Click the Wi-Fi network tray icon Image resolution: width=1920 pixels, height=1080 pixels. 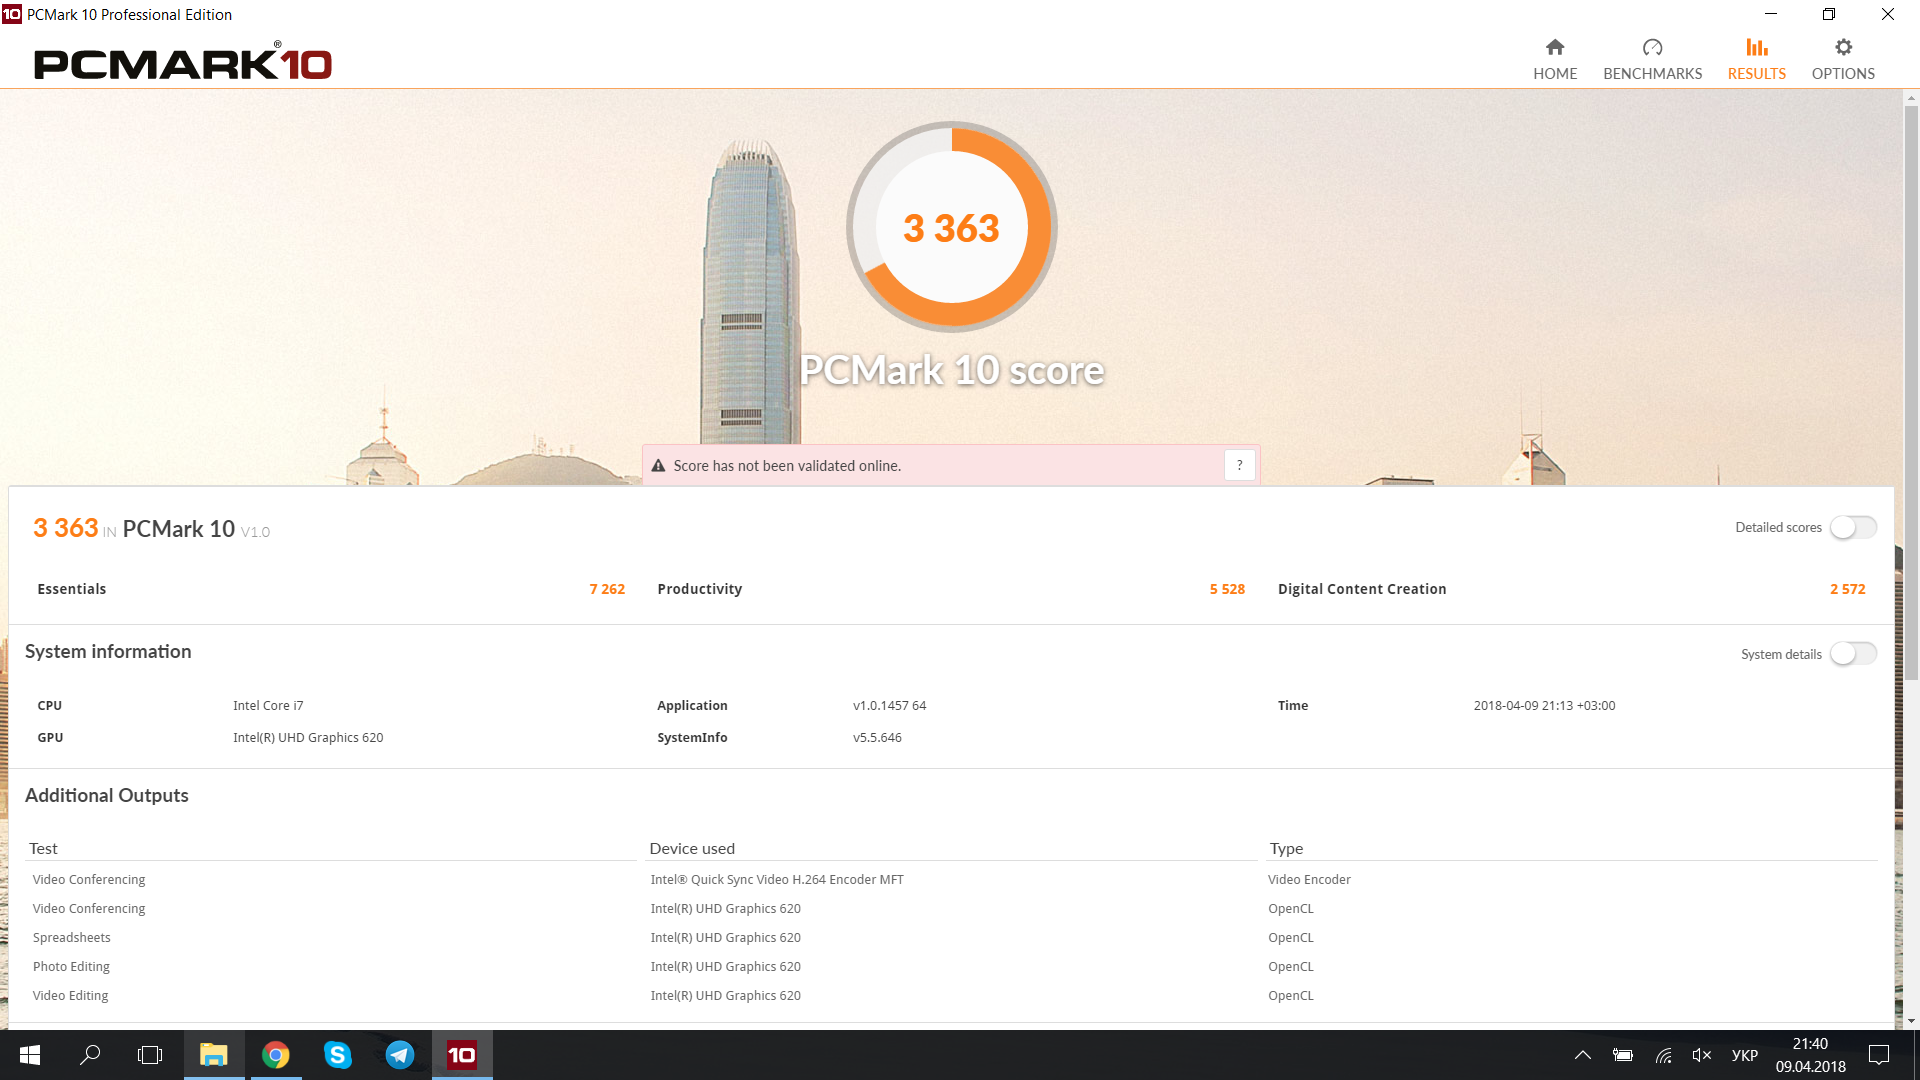click(1663, 1055)
